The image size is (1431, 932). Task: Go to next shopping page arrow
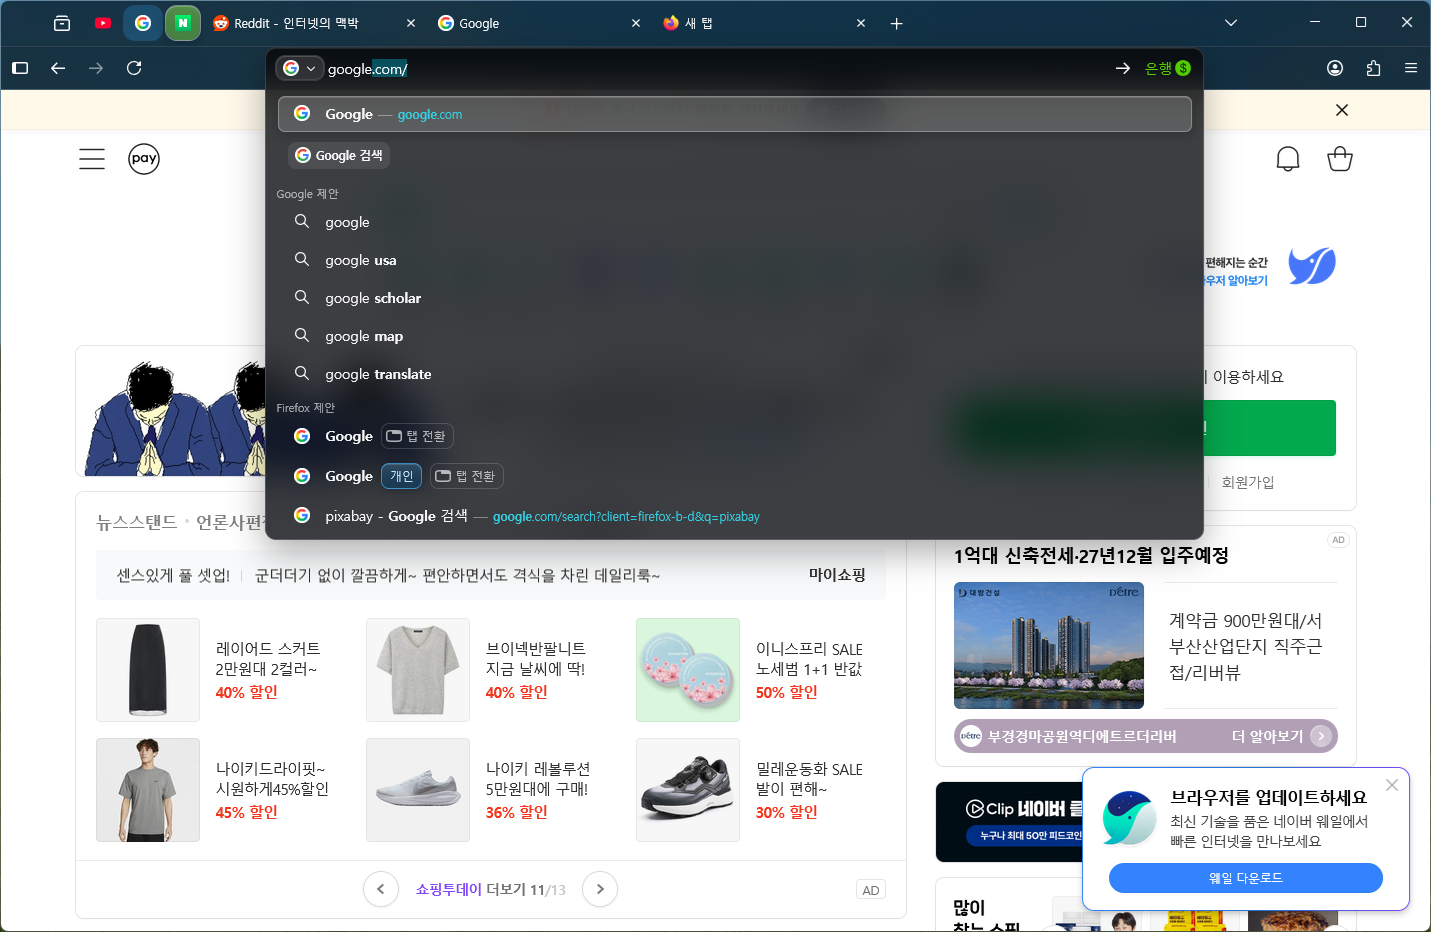[600, 889]
